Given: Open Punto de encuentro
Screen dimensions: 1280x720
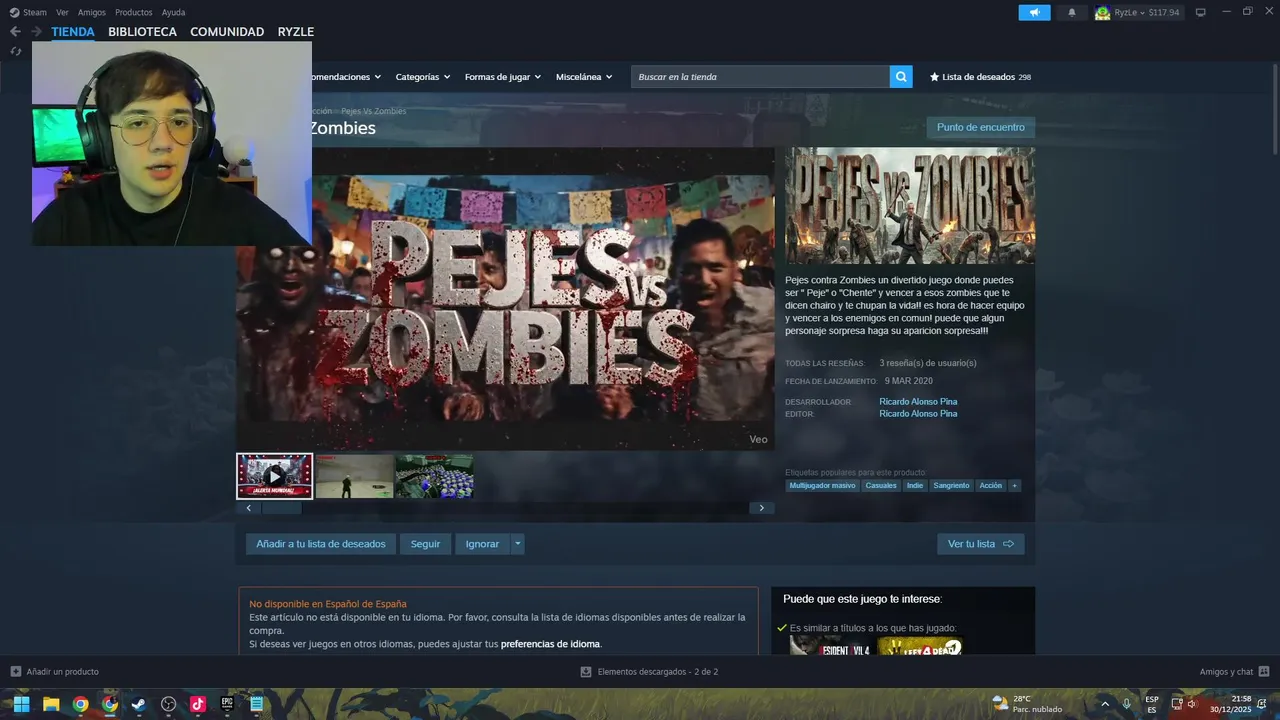Looking at the screenshot, I should (x=981, y=127).
